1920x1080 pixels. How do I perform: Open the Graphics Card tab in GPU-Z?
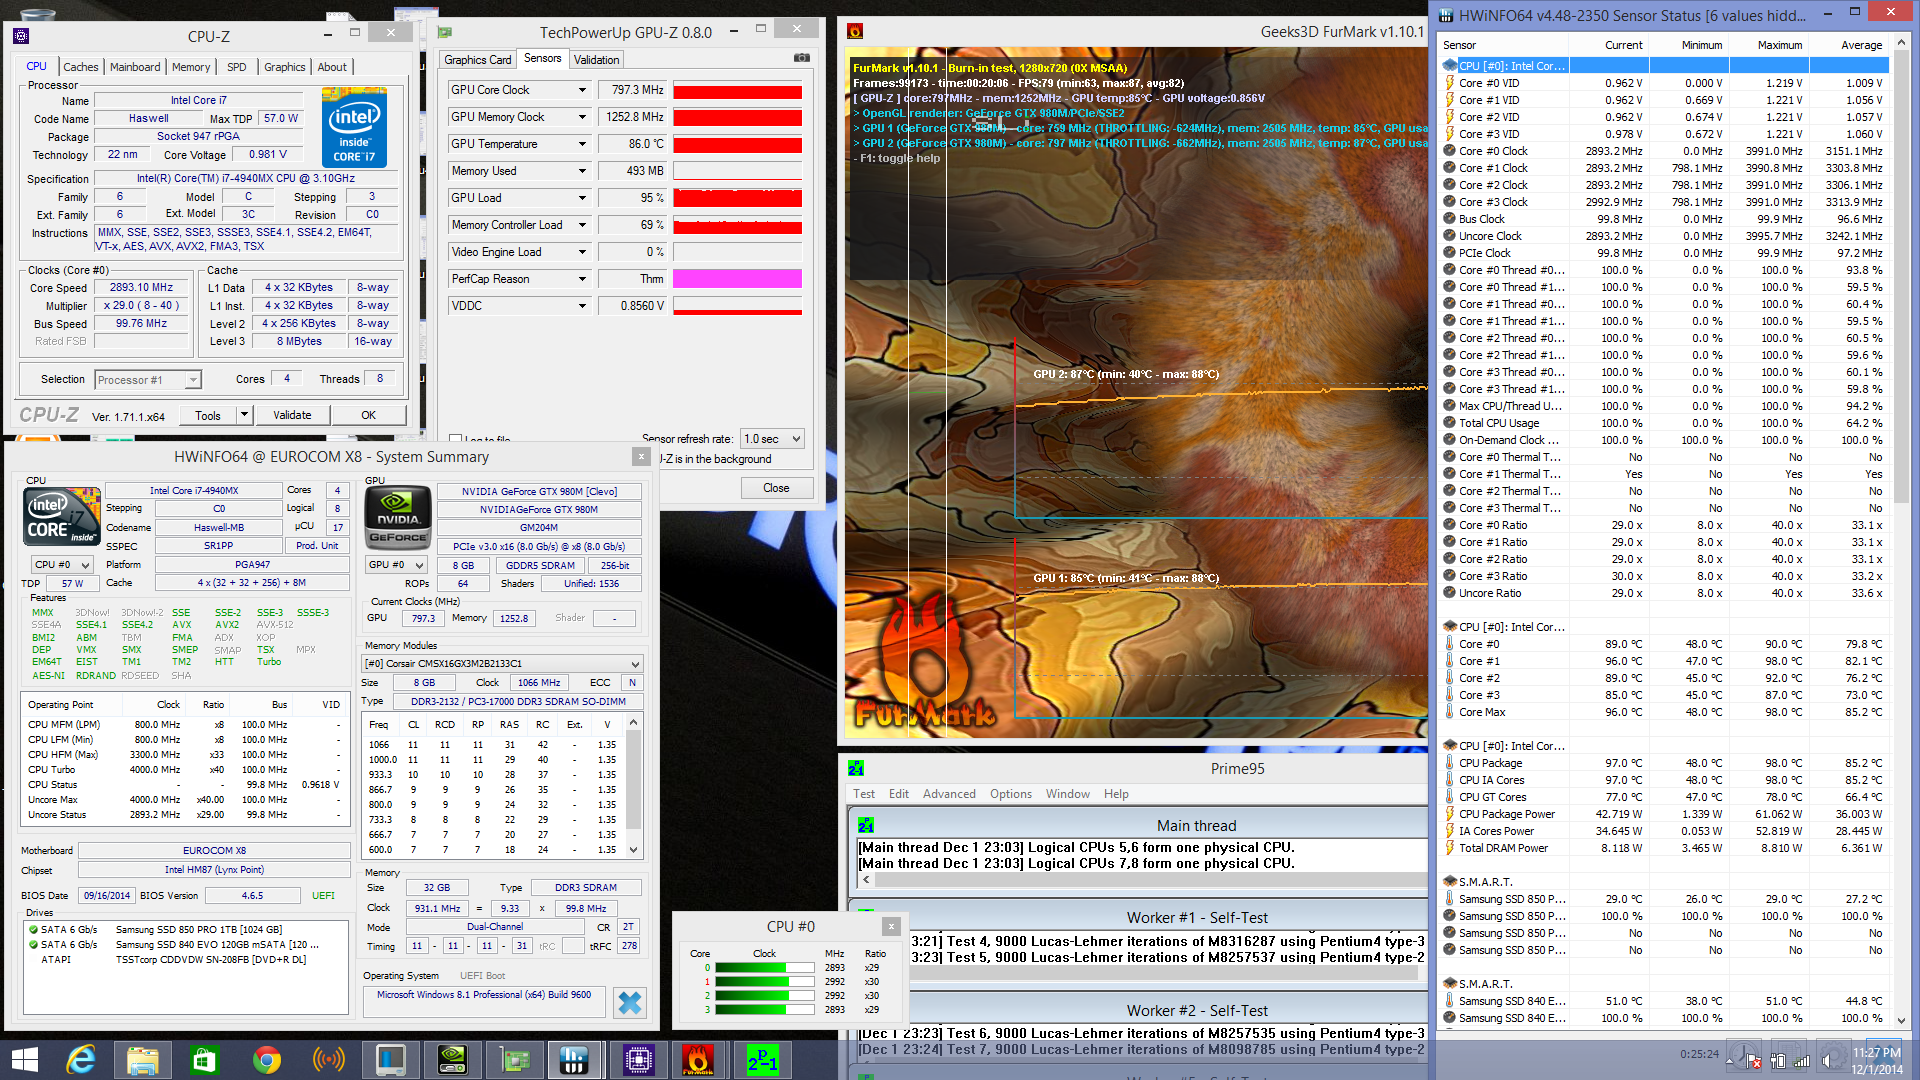(478, 60)
